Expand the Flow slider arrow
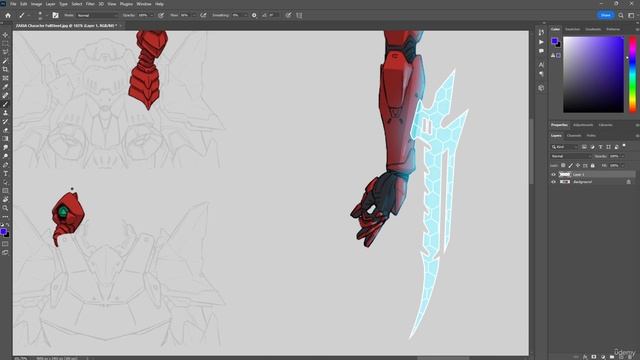640x360 pixels. point(193,16)
